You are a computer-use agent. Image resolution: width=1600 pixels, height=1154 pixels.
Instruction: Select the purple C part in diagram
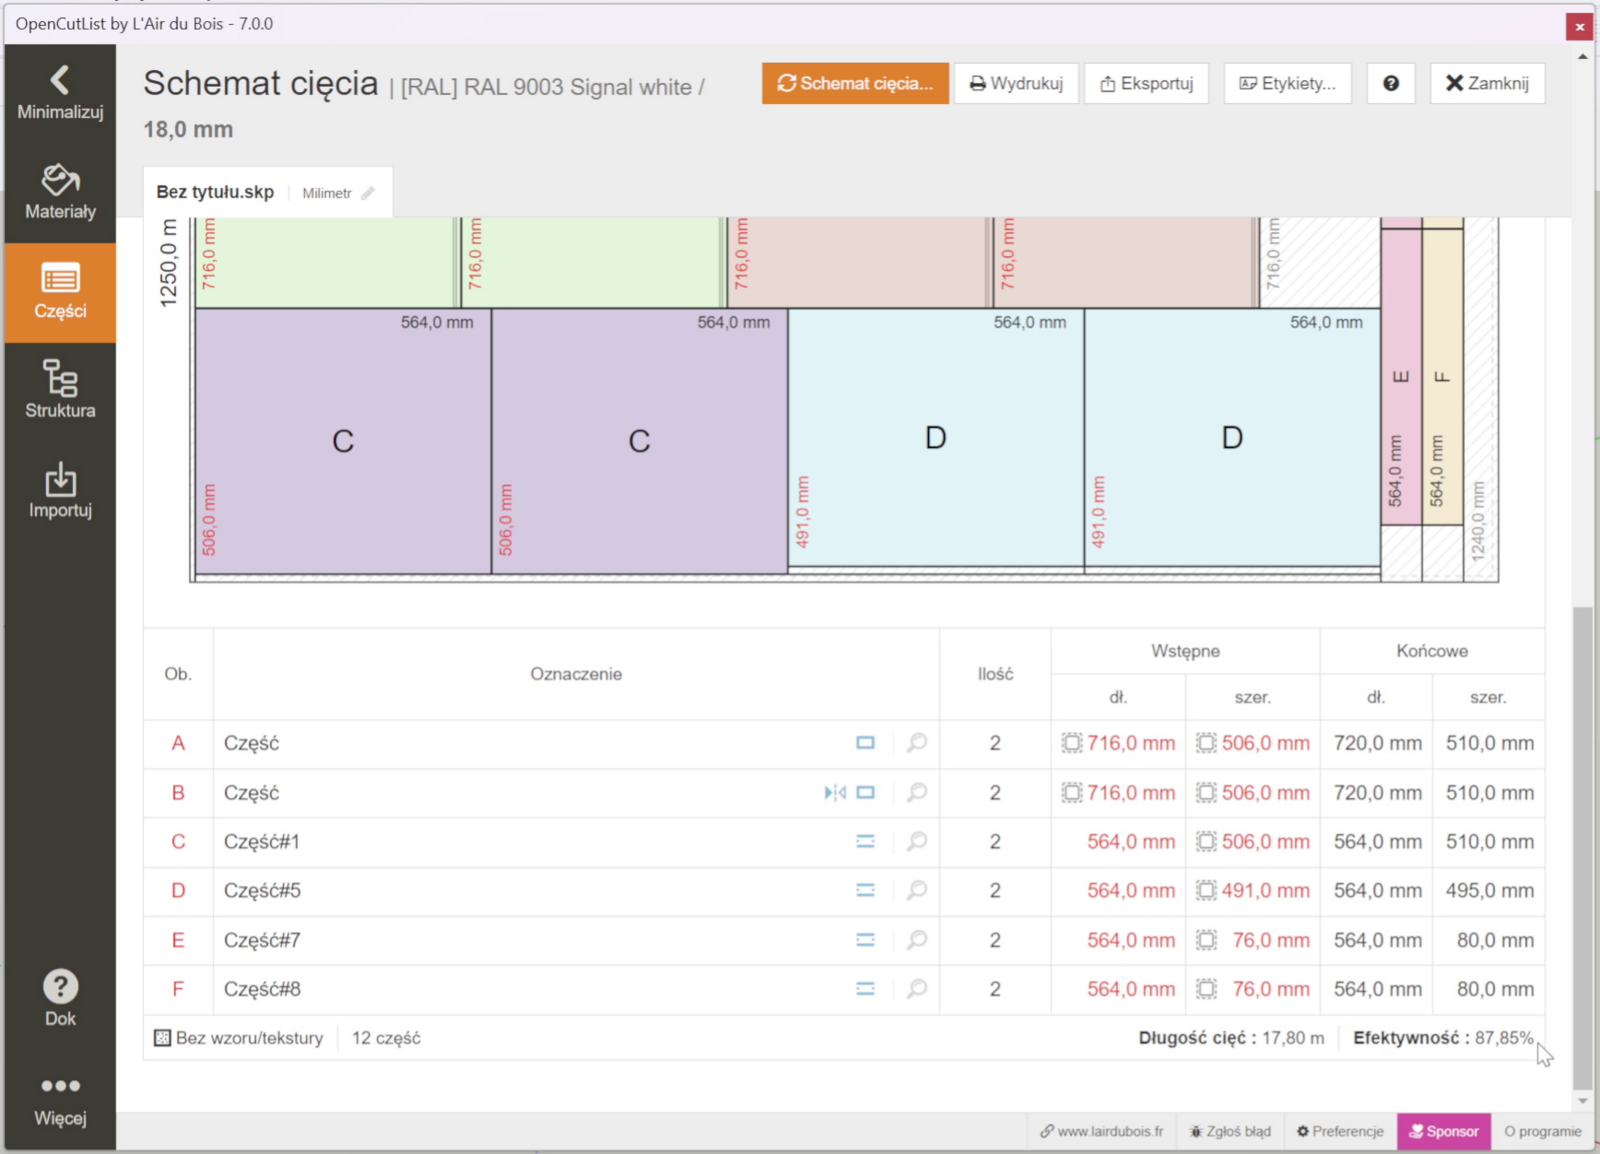(343, 441)
